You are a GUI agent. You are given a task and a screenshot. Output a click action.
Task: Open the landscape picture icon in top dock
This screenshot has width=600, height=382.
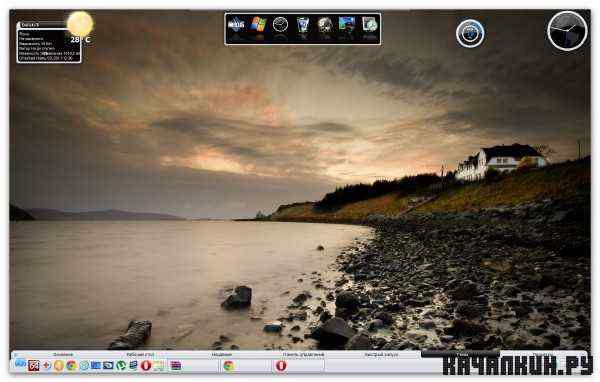click(347, 24)
